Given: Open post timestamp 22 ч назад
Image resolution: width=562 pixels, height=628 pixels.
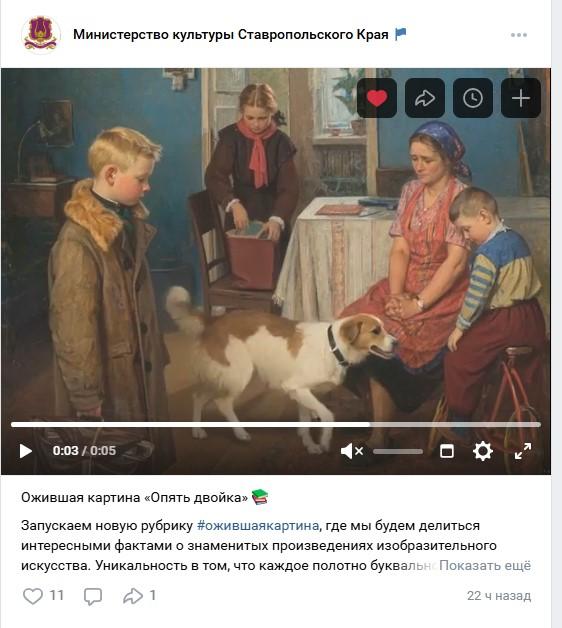Looking at the screenshot, I should [x=499, y=596].
